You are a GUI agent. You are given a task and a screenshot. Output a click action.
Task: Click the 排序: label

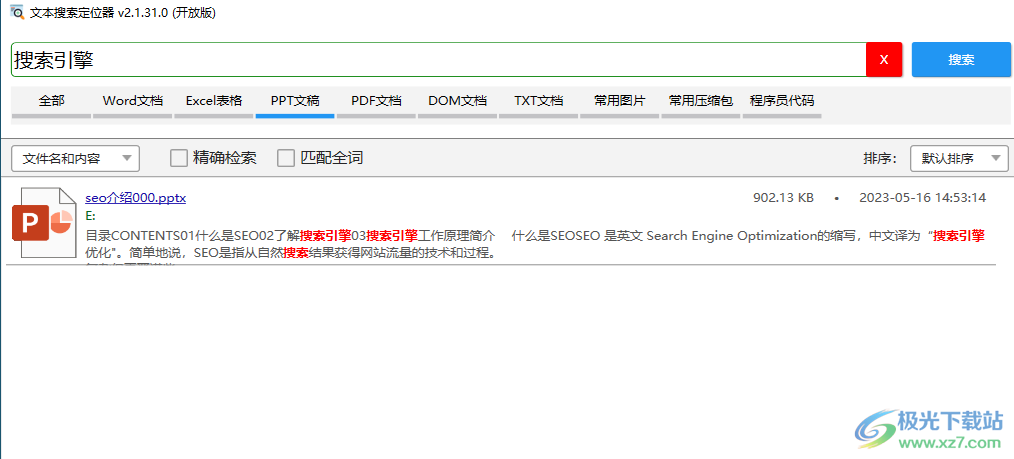coord(880,158)
